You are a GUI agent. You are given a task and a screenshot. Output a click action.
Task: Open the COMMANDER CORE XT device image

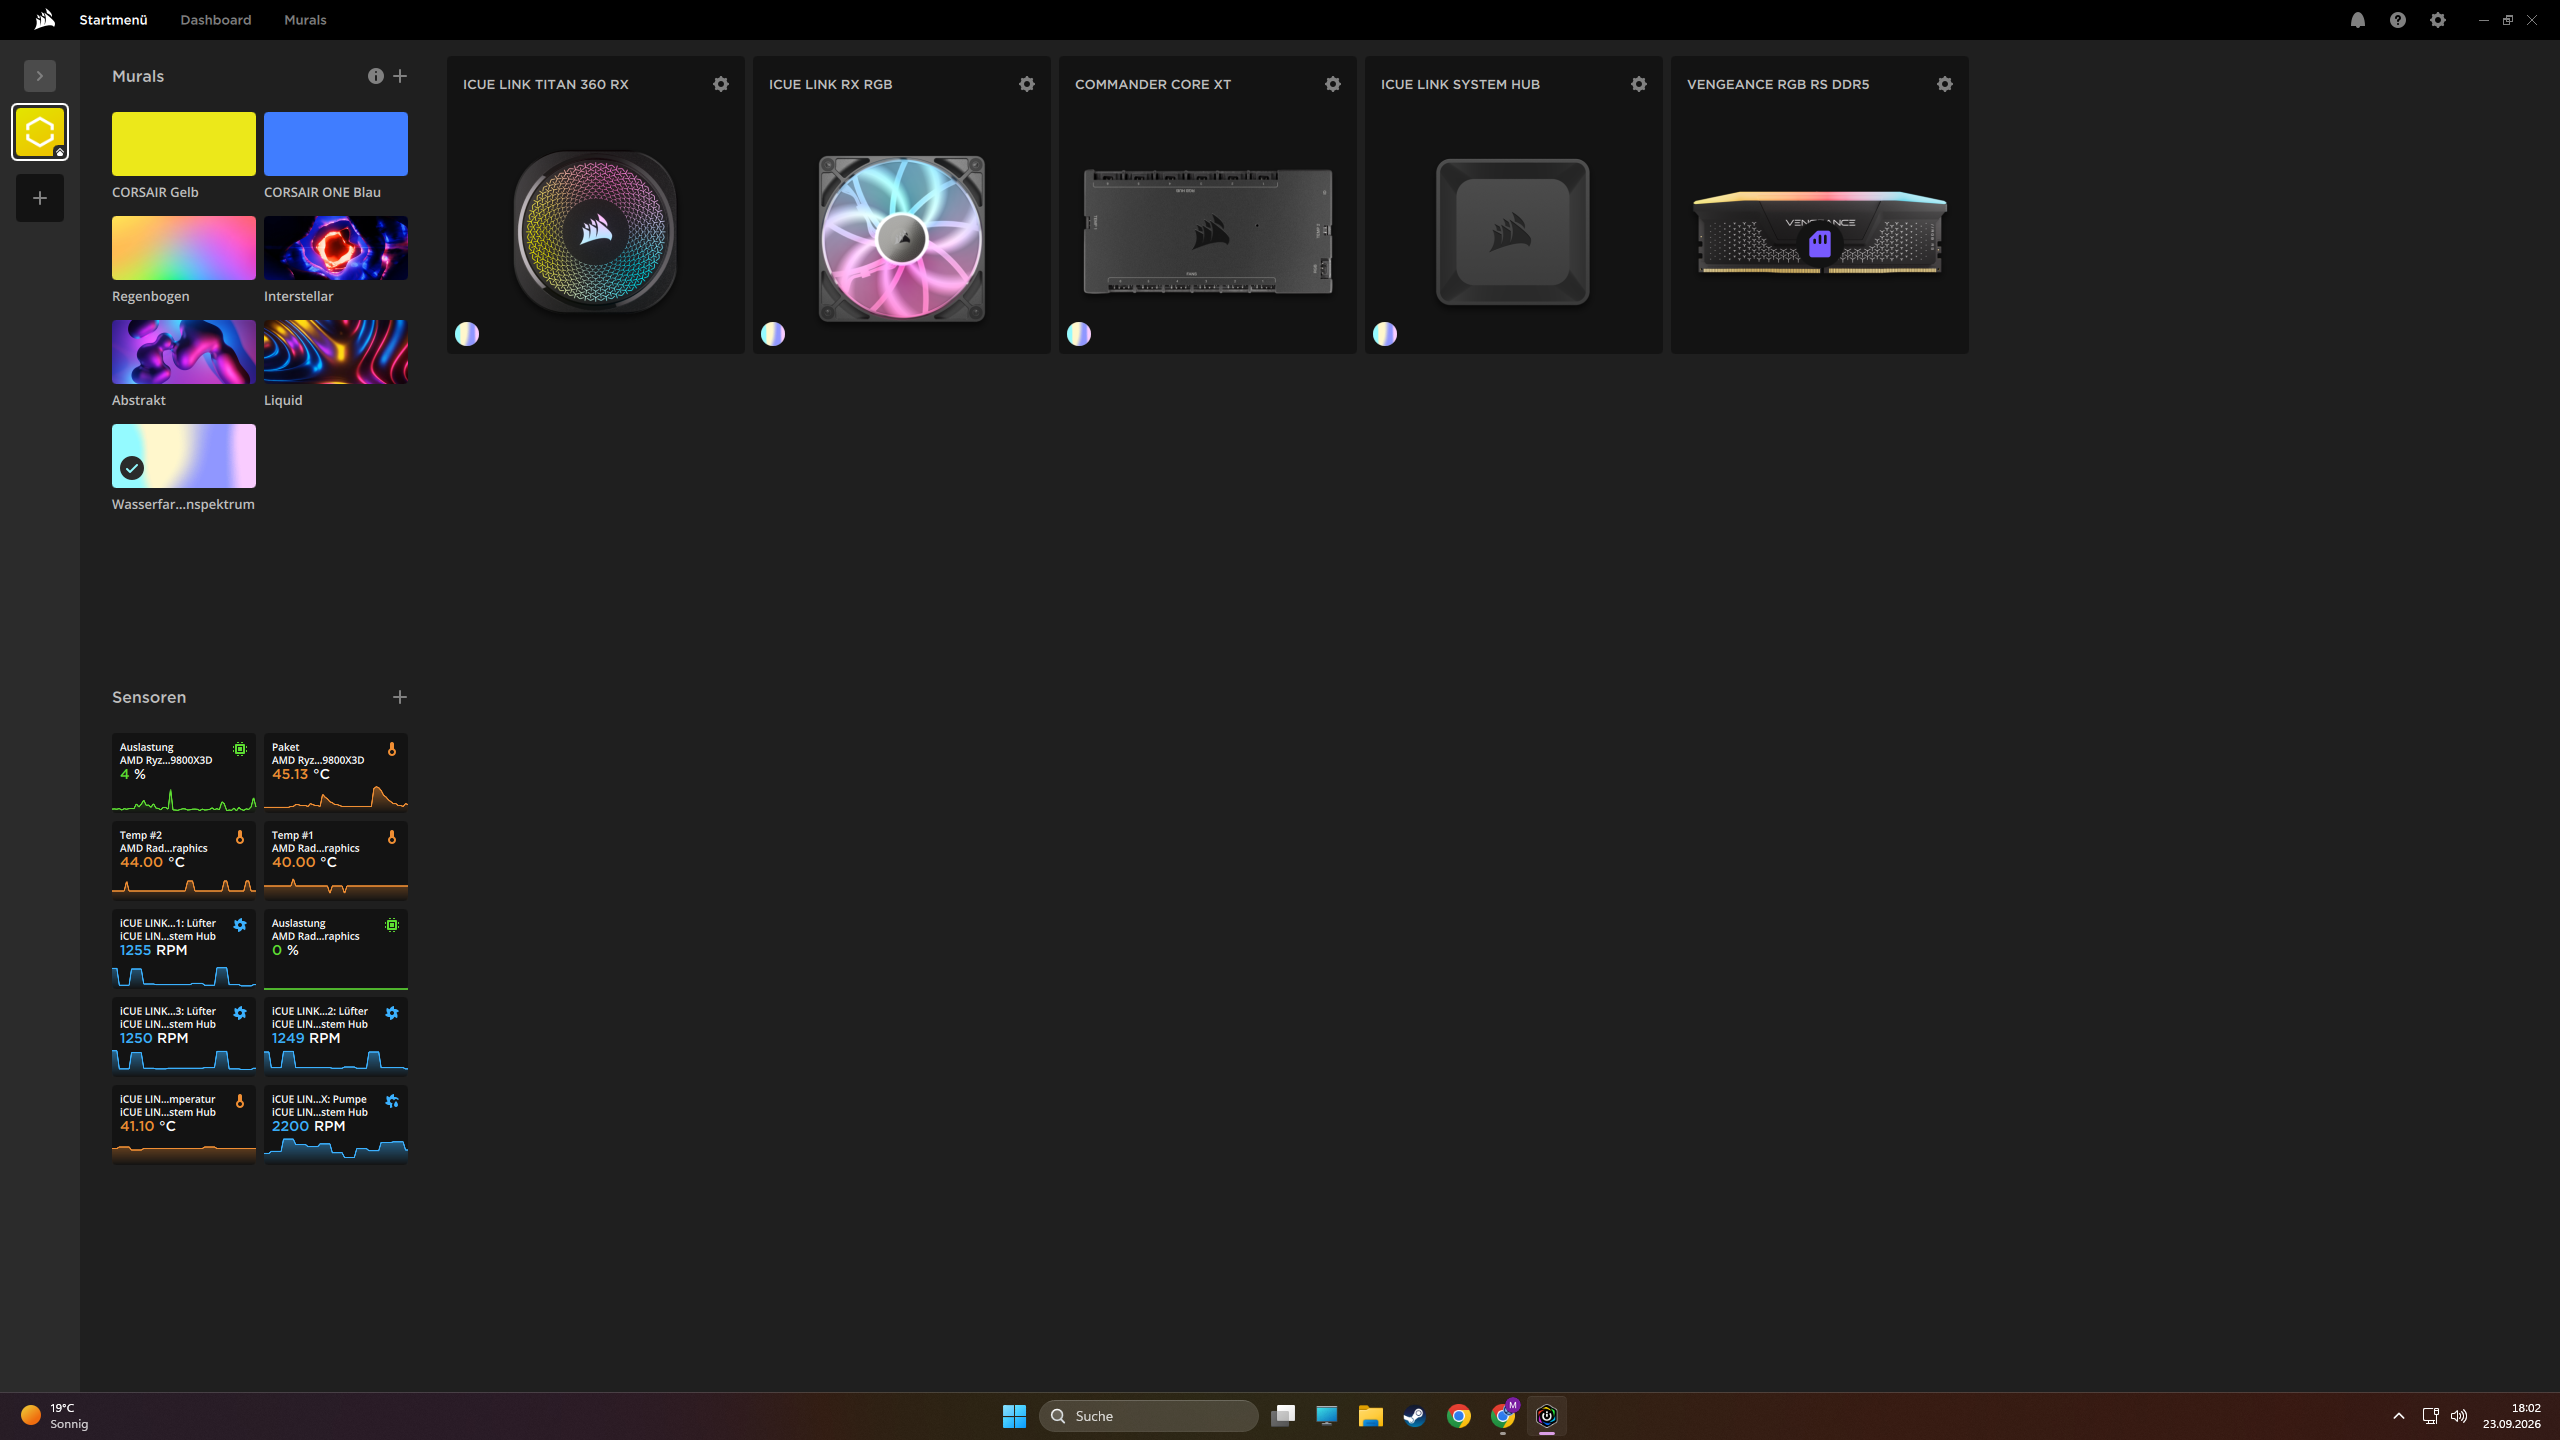tap(1208, 232)
